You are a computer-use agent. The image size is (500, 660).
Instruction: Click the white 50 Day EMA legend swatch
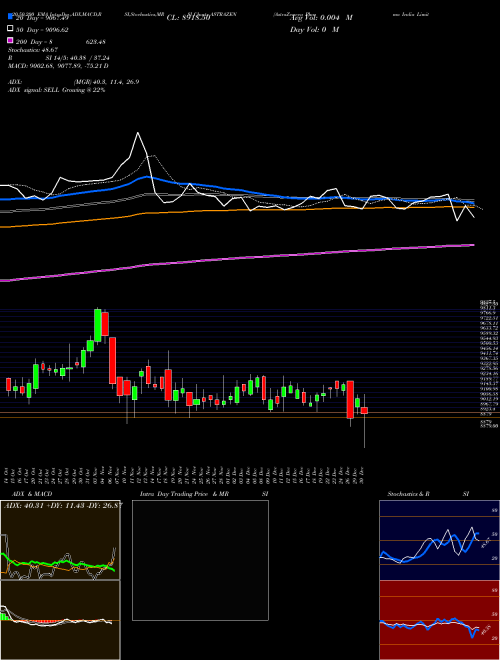point(10,29)
